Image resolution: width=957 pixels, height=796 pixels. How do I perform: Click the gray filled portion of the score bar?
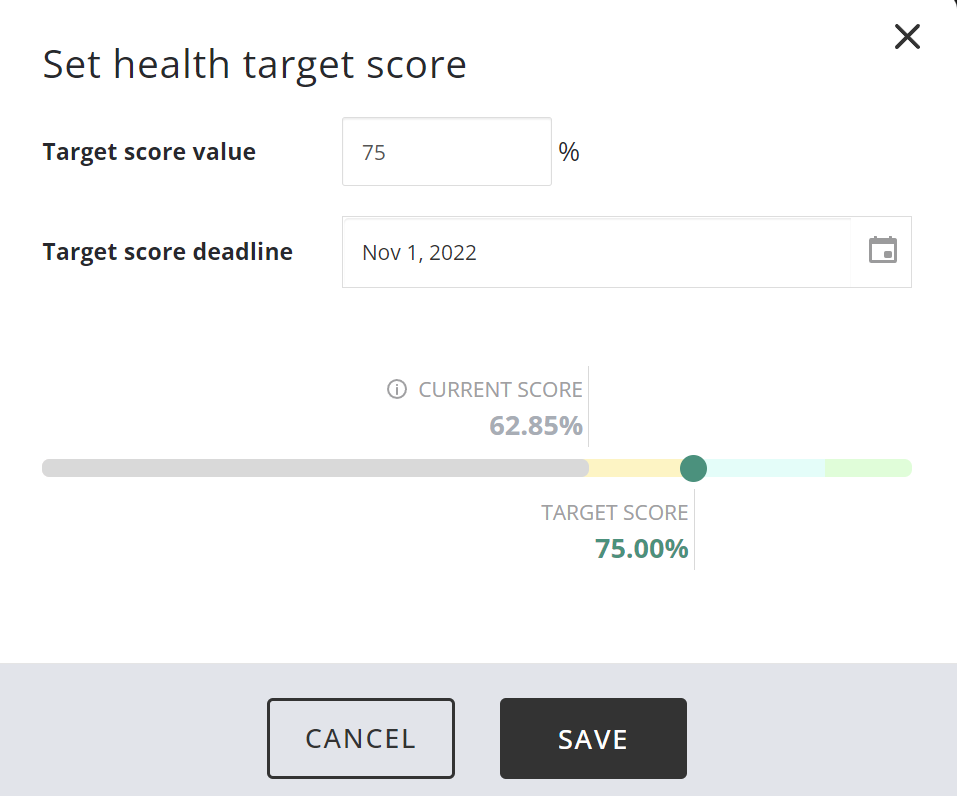315,468
